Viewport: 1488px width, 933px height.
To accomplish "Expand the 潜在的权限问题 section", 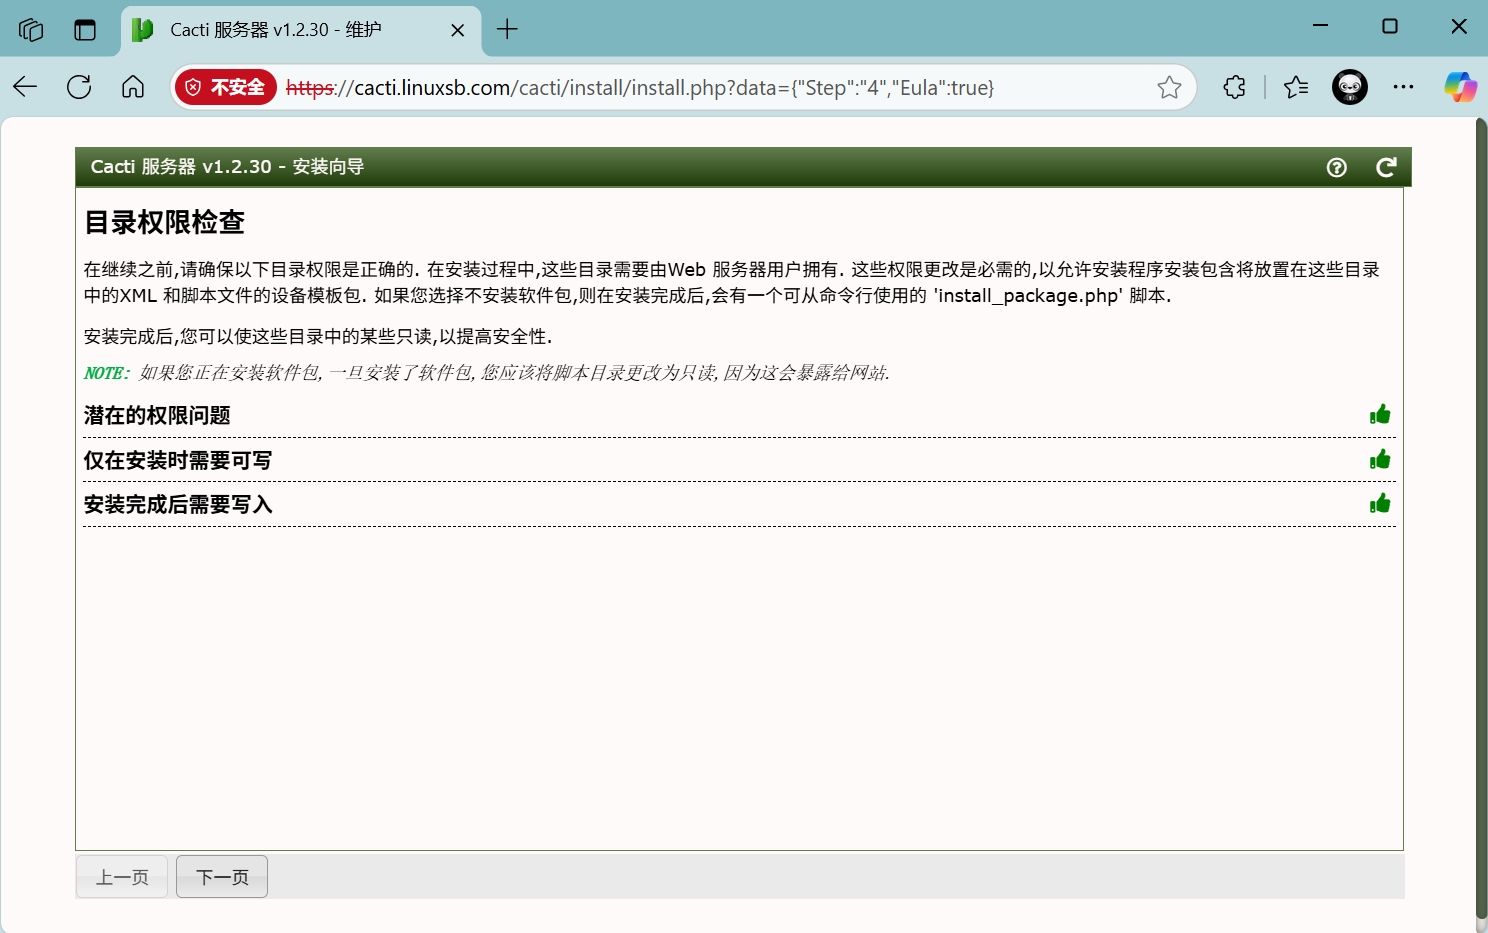I will coord(158,416).
